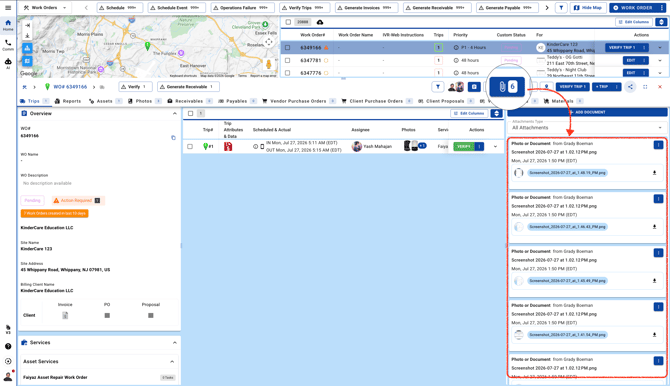
Task: Open user profile icon in sidebar
Action: pos(8,377)
